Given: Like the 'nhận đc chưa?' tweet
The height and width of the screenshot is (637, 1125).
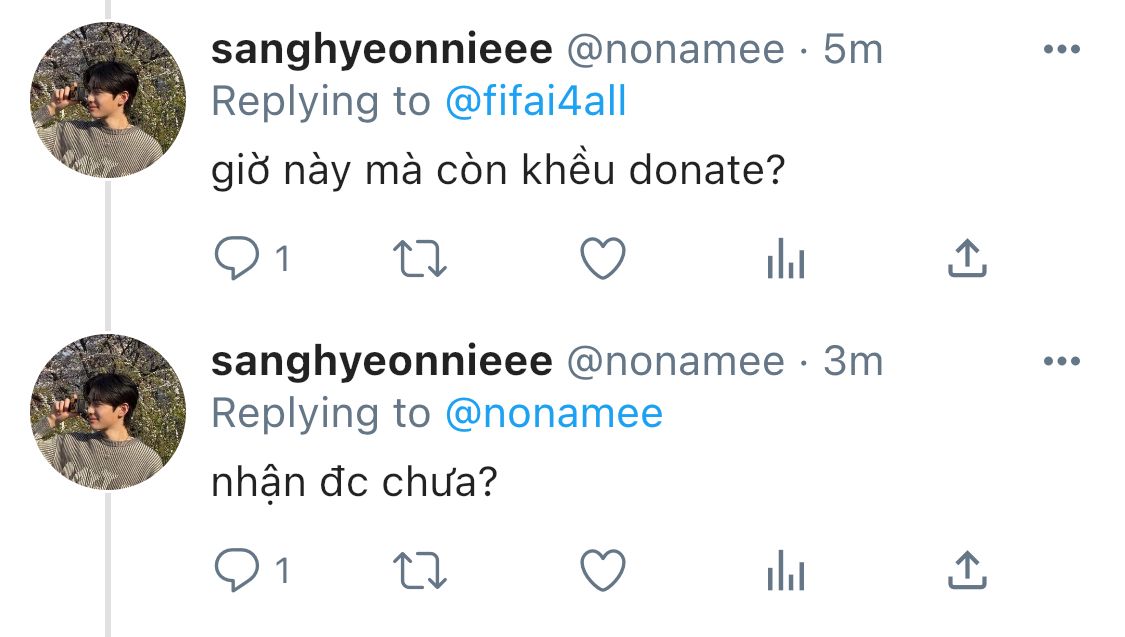Looking at the screenshot, I should click(x=603, y=570).
